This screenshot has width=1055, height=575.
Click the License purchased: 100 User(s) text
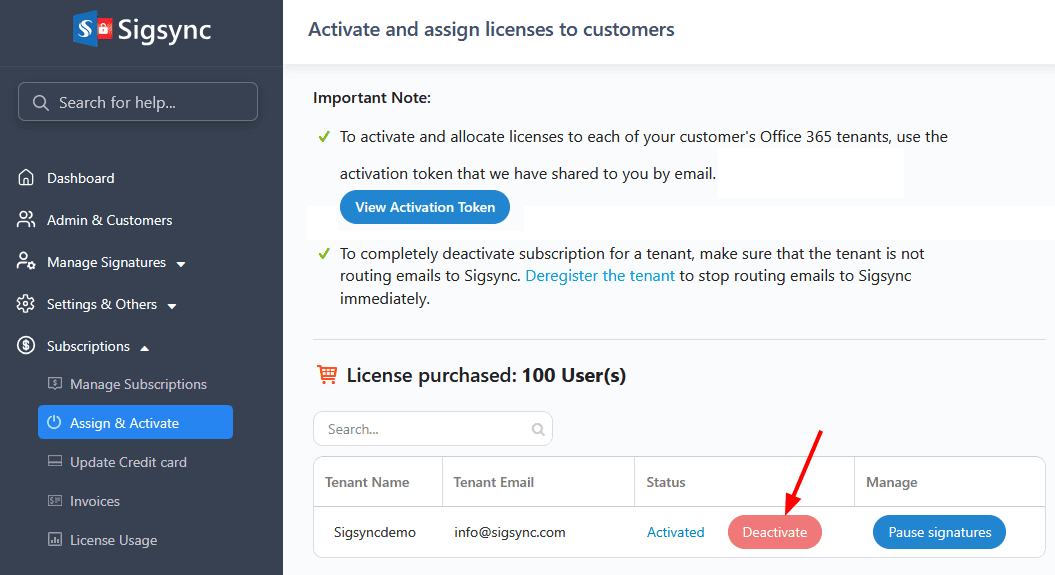[486, 375]
